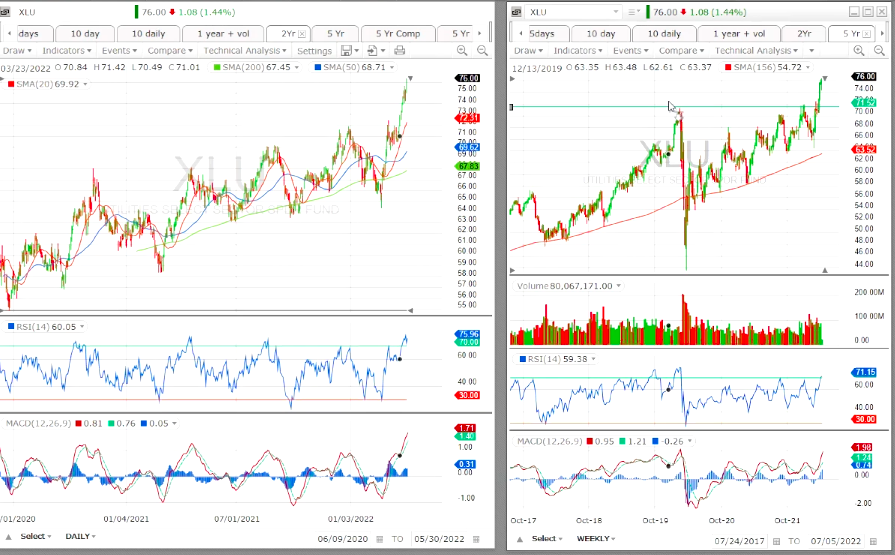Click the link icon beside XLU in the right chart
This screenshot has width=895, height=555.
point(516,11)
